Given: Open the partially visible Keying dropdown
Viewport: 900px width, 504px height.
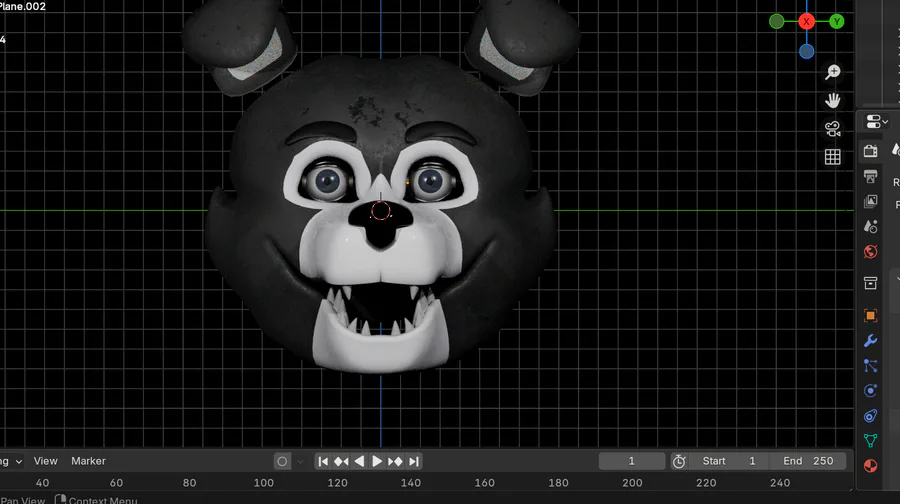Looking at the screenshot, I should pos(11,462).
